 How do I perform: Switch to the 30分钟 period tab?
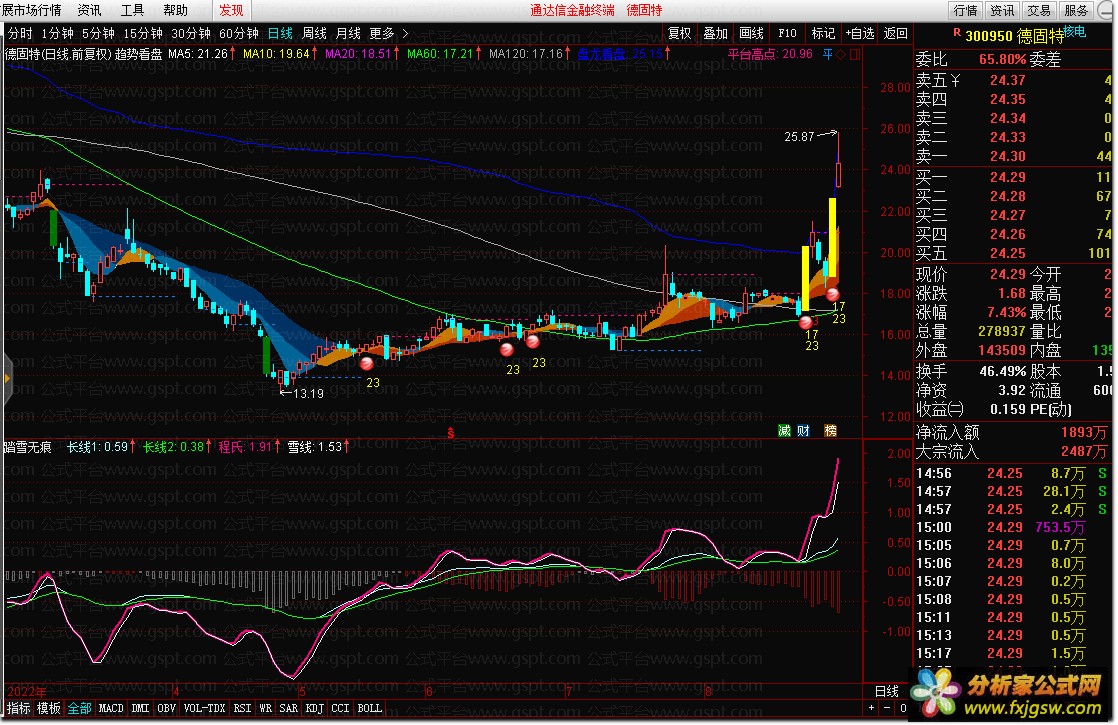[x=191, y=34]
